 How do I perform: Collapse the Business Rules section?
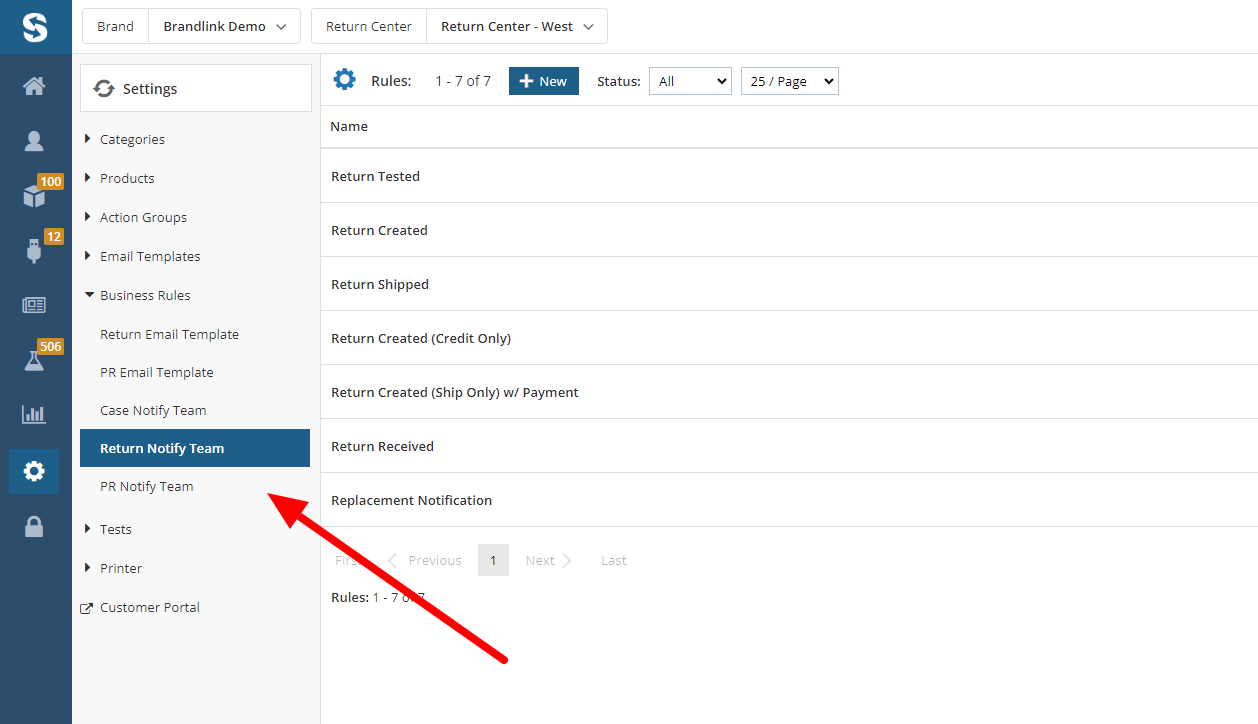[144, 295]
